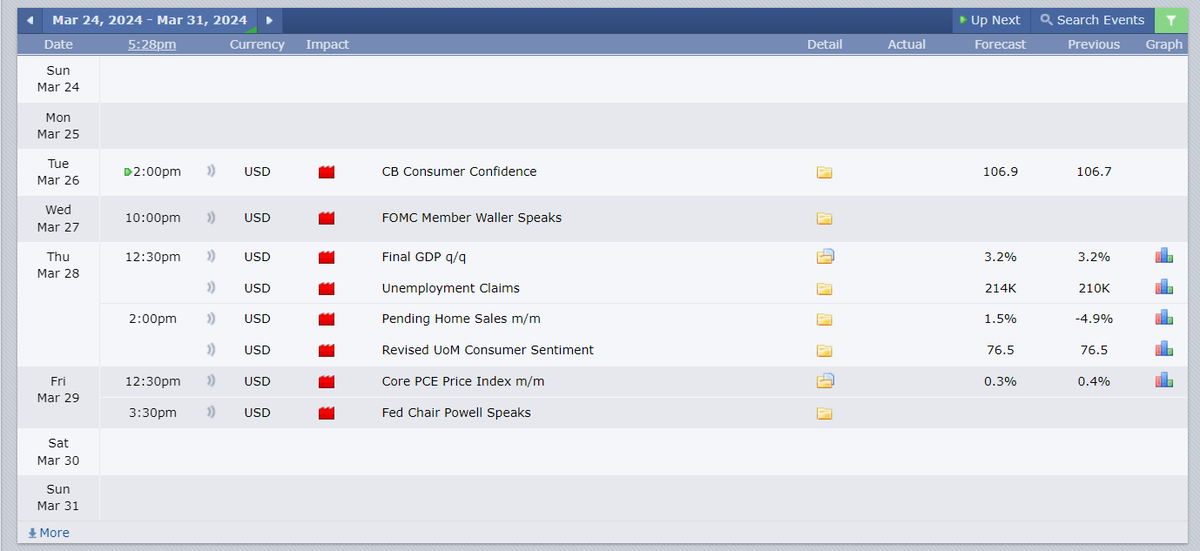Image resolution: width=1200 pixels, height=551 pixels.
Task: Open detail folder for Revised UoM Consumer Sentiment
Action: [x=824, y=351]
